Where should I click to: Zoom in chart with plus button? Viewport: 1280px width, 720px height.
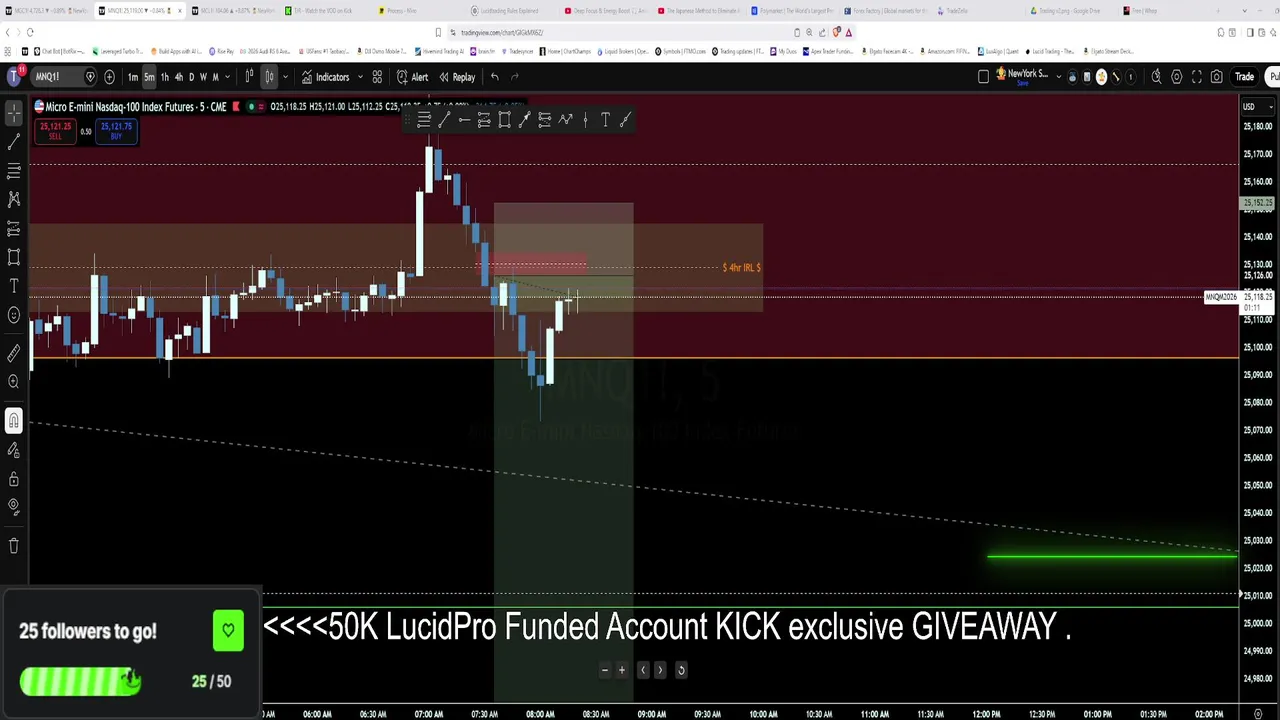(x=622, y=670)
